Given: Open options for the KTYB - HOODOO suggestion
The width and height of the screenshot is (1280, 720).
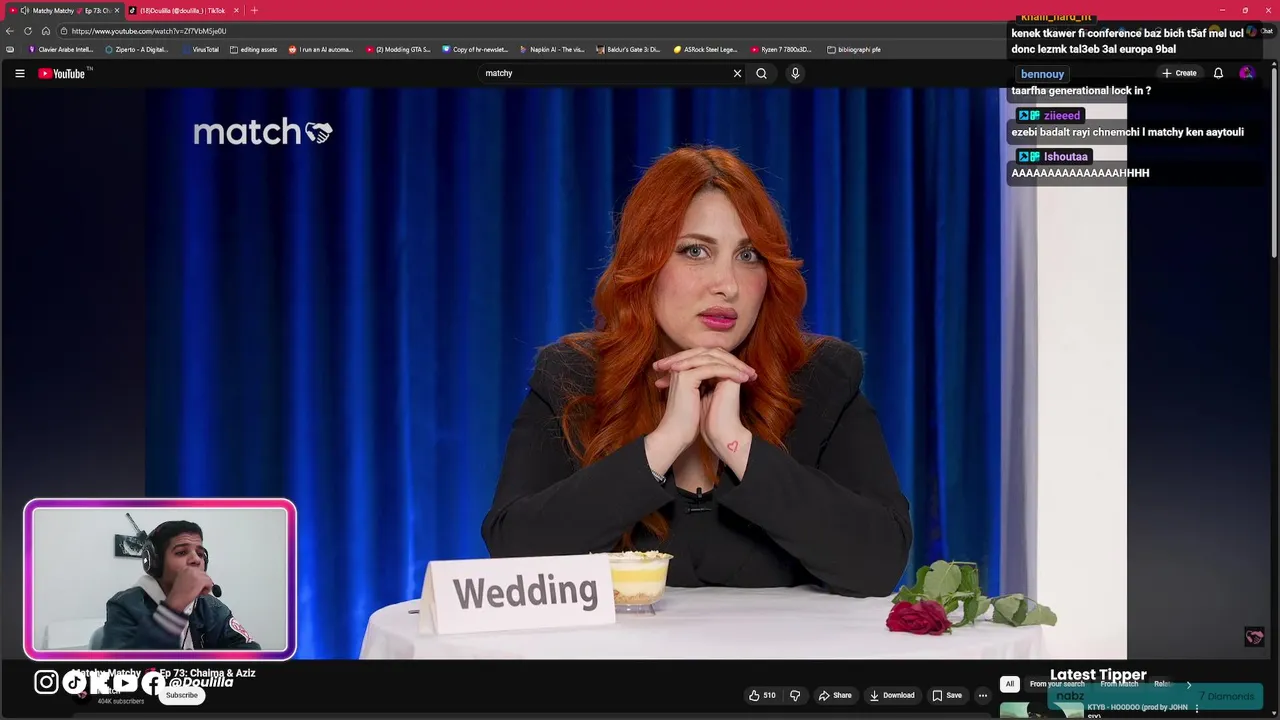Looking at the screenshot, I should (1196, 708).
